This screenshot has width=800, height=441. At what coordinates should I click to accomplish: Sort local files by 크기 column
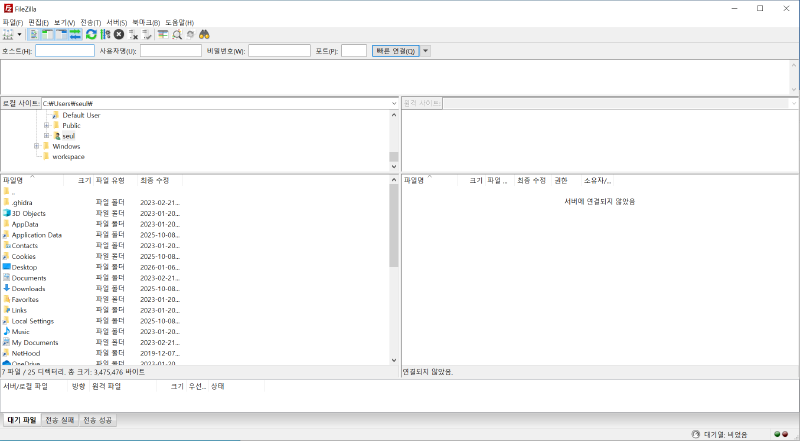click(x=78, y=180)
